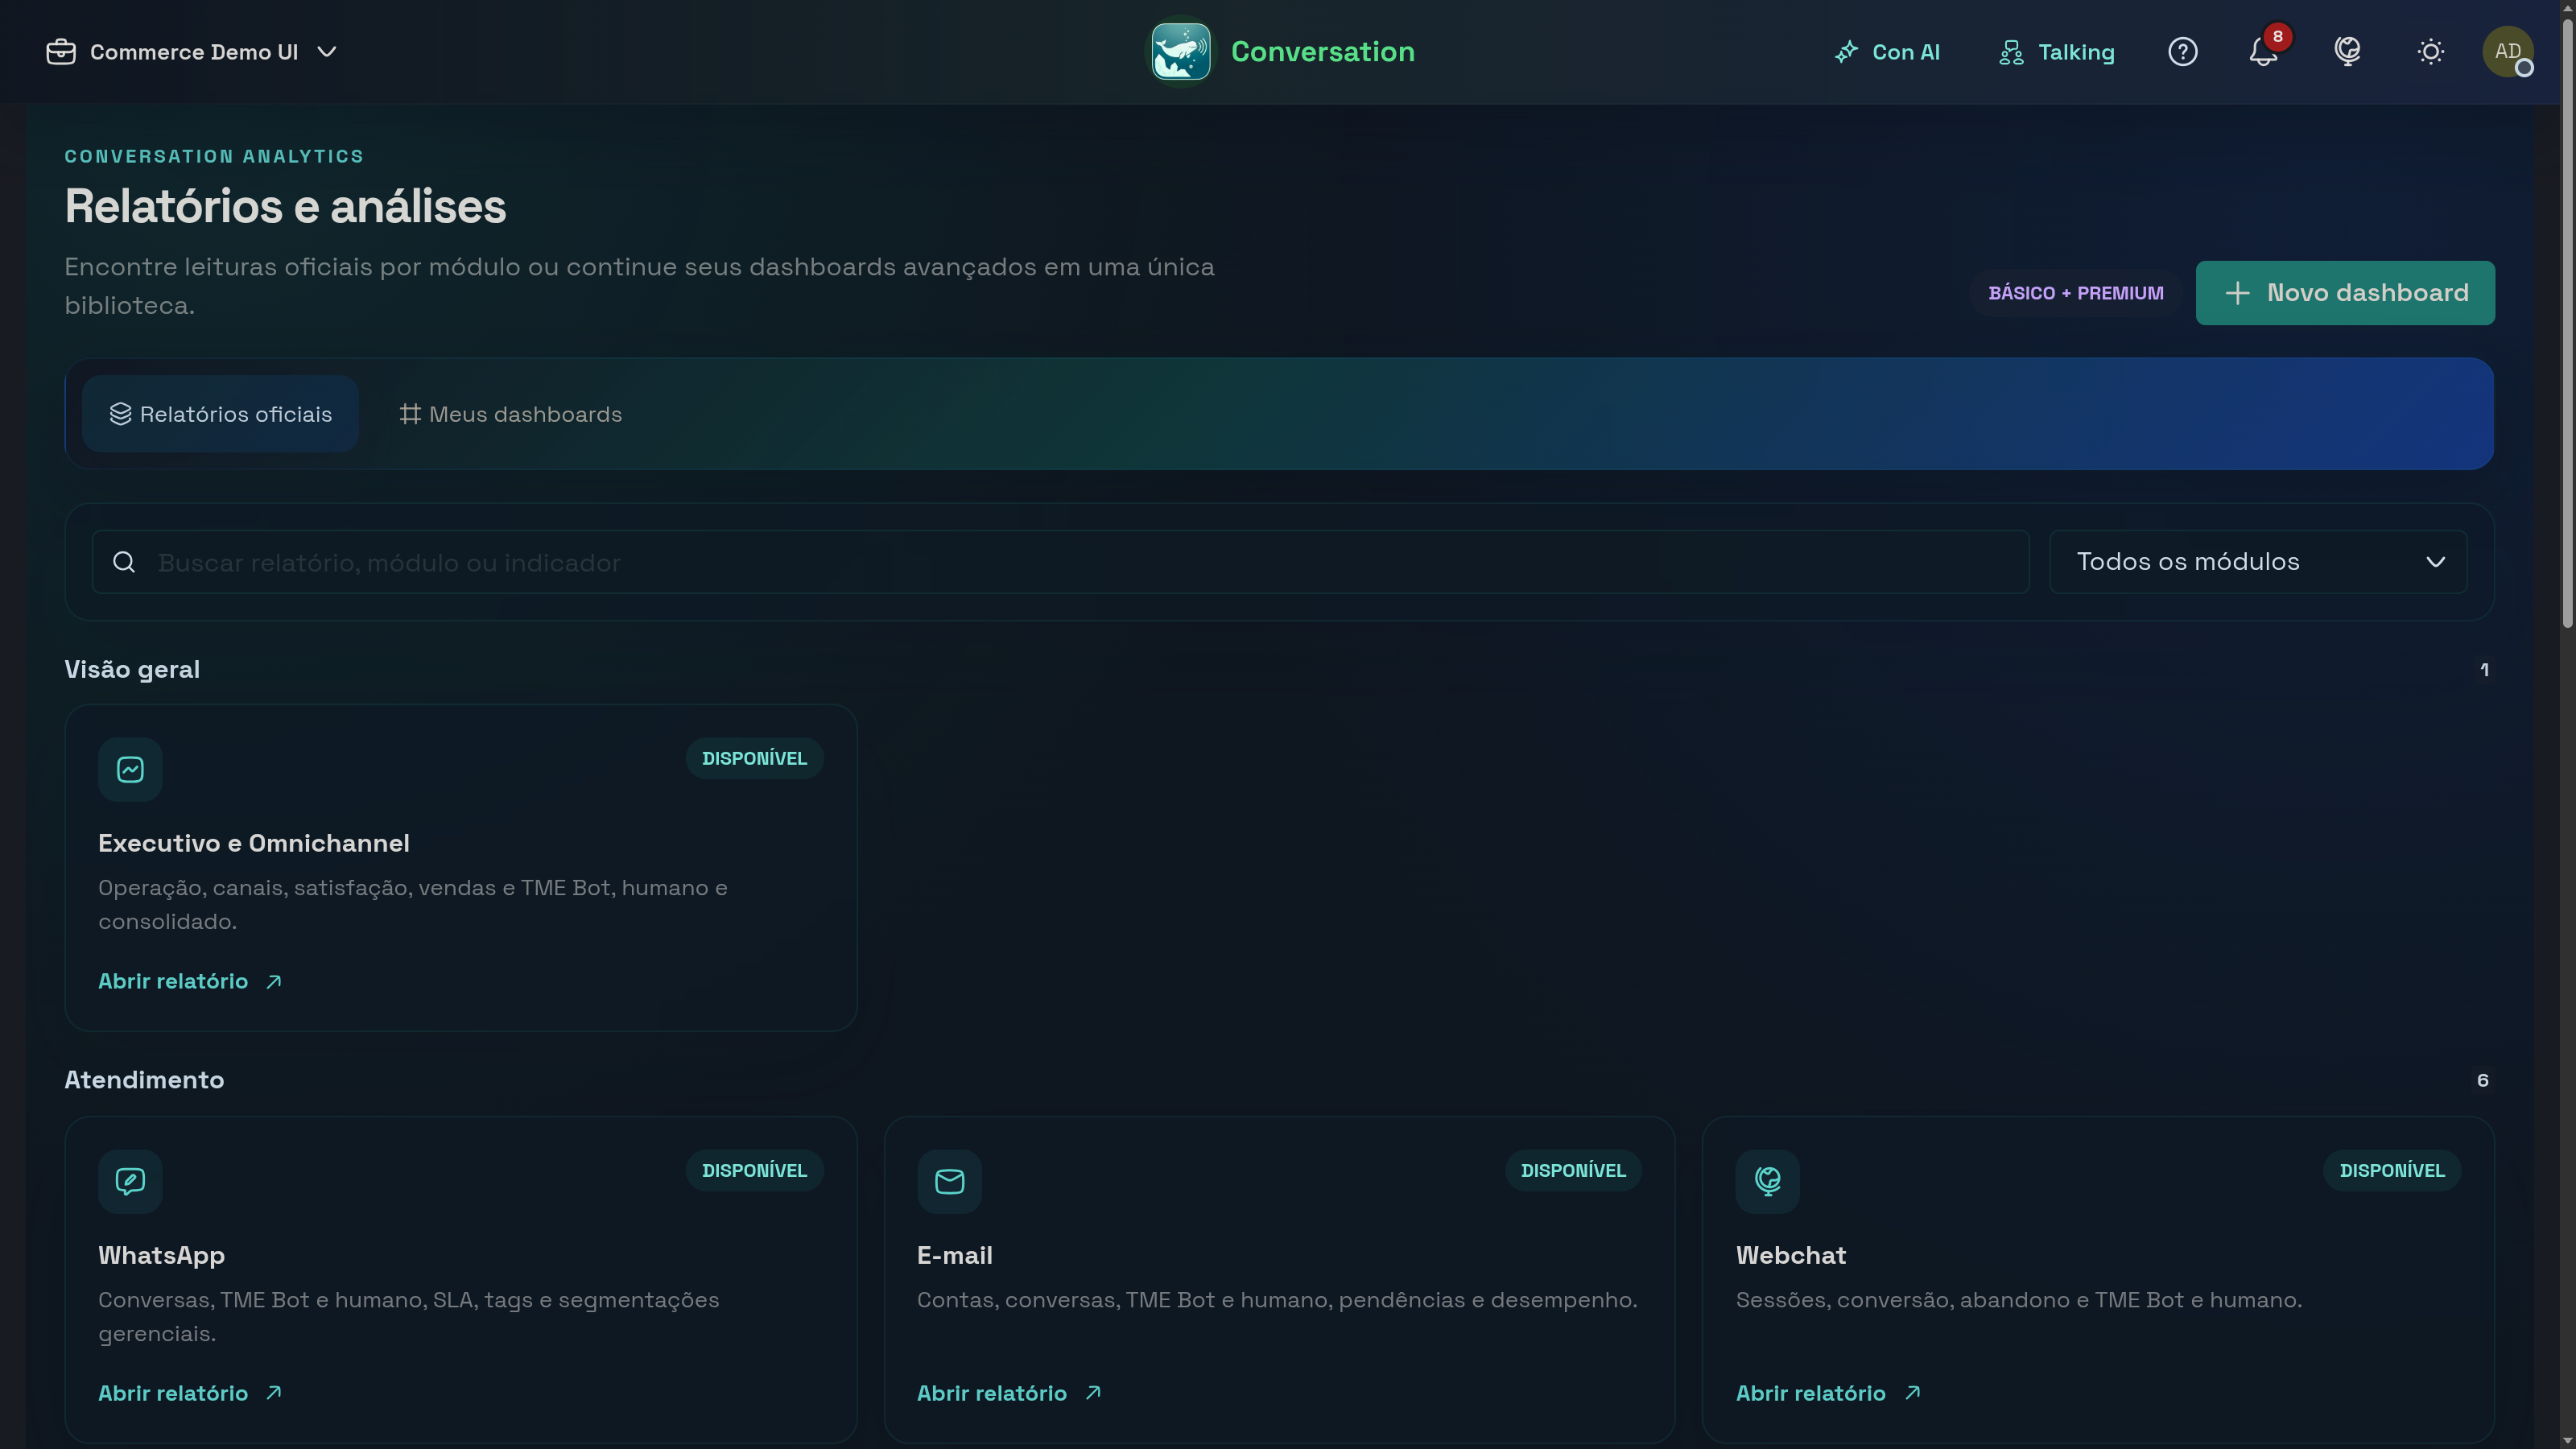Click the E-mail card title

pos(954,1255)
